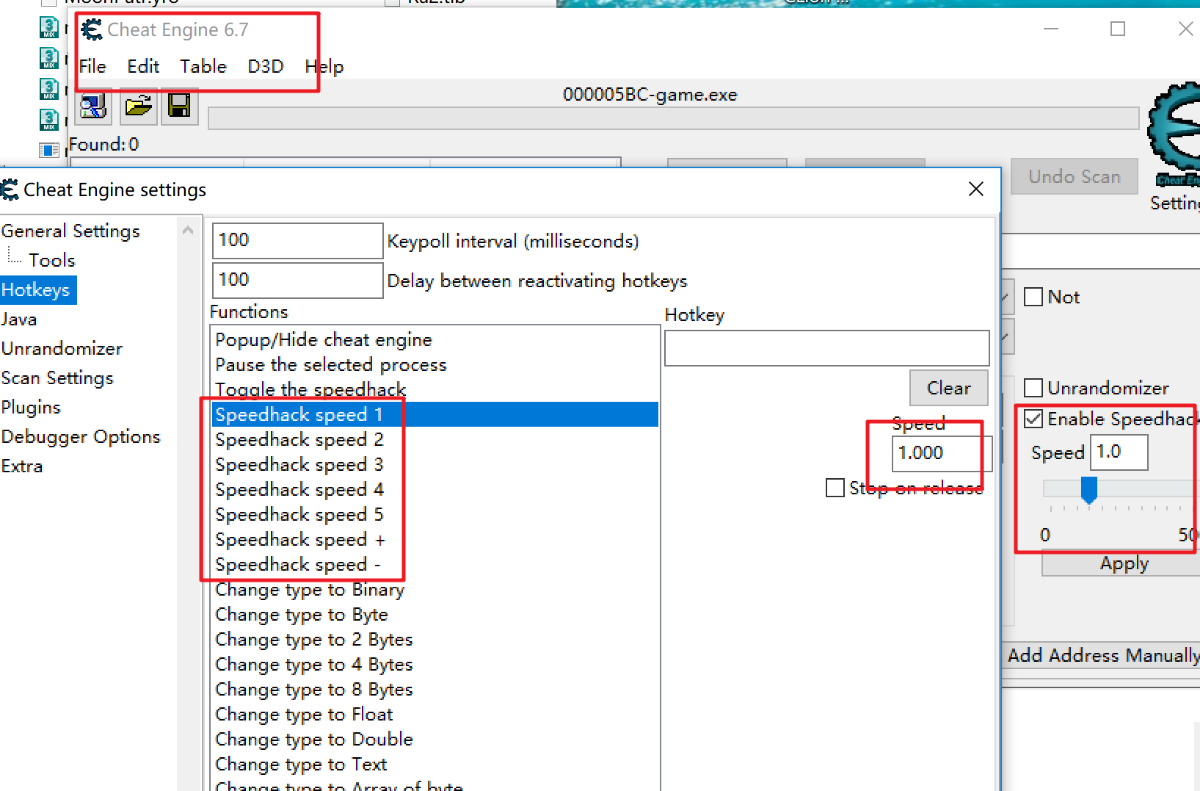Click Add Address Manually button
This screenshot has height=791, width=1200.
click(x=1102, y=656)
